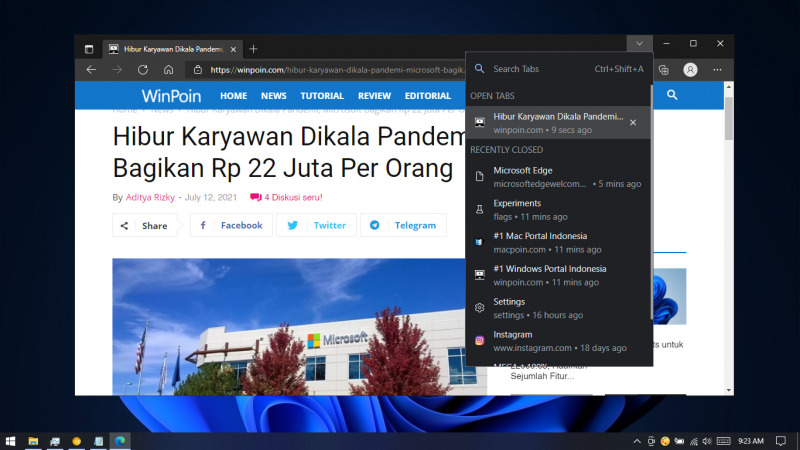Click the address bar URL
The width and height of the screenshot is (800, 450).
[337, 70]
